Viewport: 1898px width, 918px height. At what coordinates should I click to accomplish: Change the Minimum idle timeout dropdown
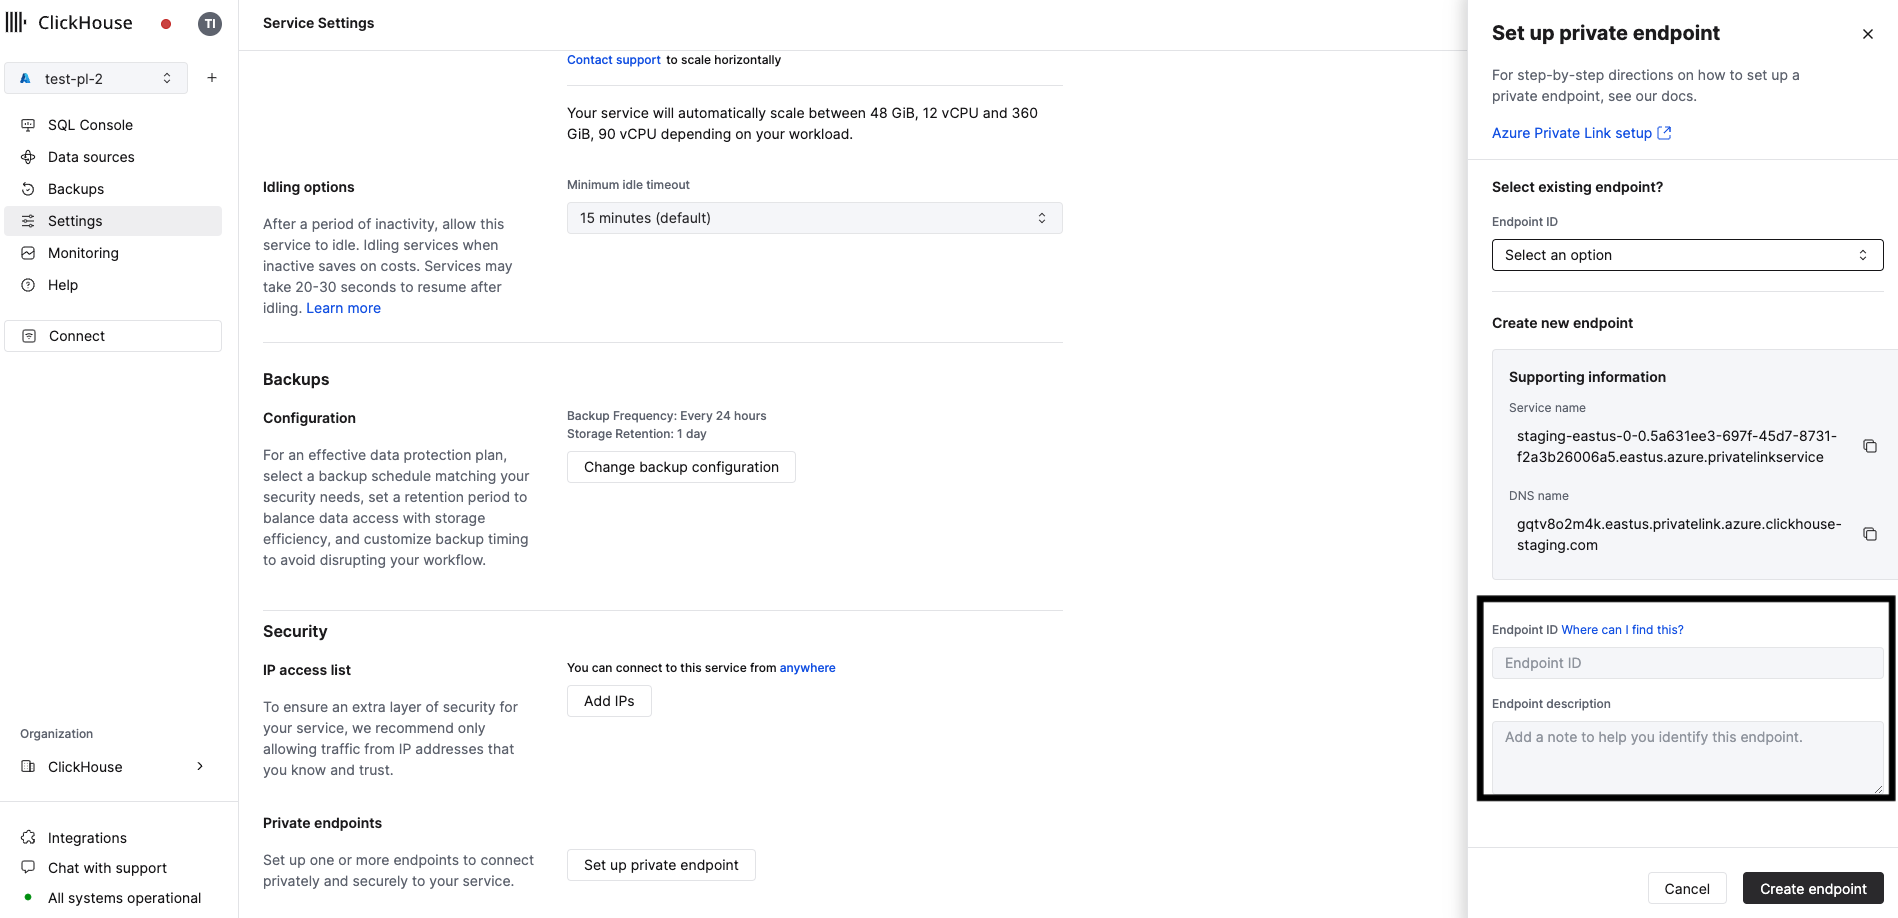tap(813, 217)
